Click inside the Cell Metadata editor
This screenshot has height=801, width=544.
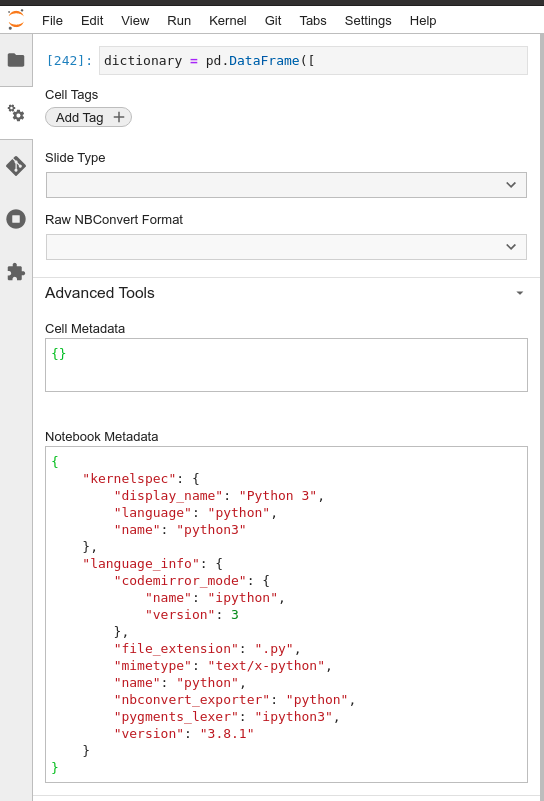(286, 365)
